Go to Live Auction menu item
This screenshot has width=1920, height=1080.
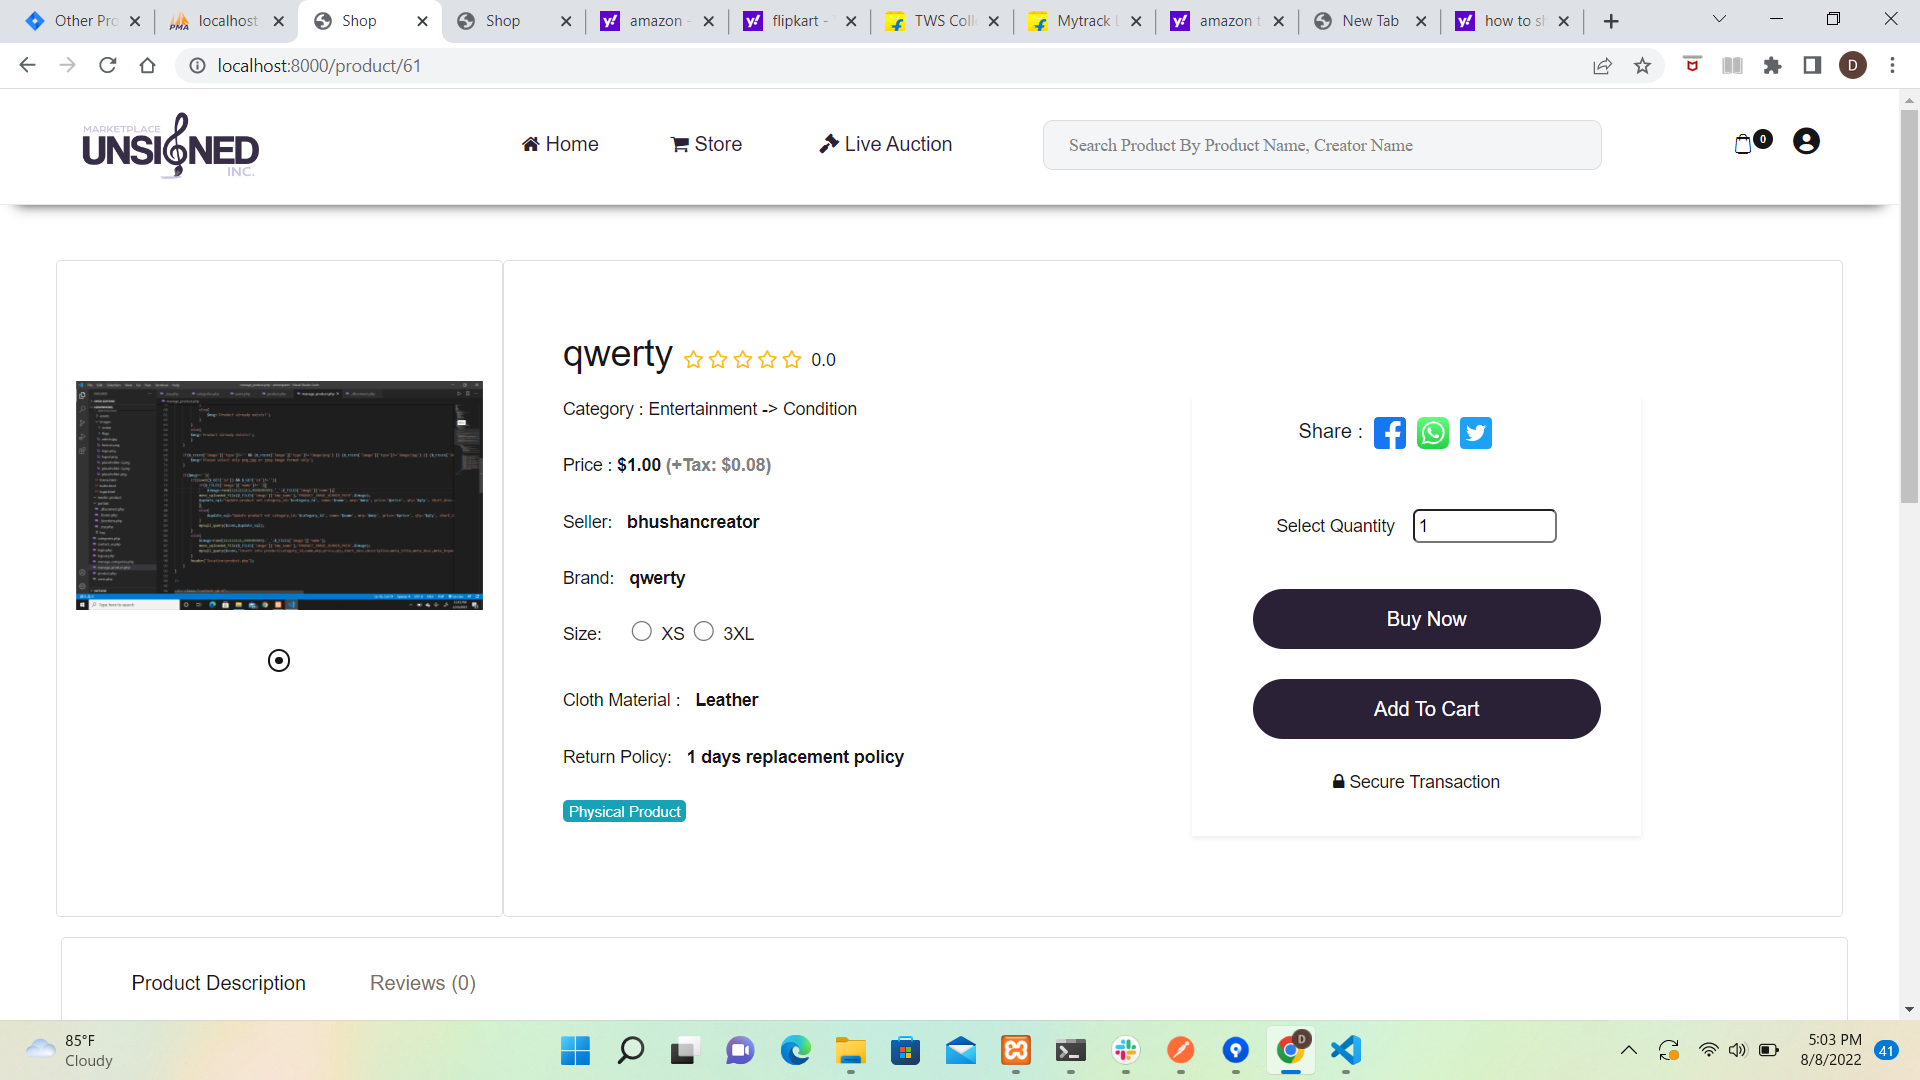click(x=885, y=144)
